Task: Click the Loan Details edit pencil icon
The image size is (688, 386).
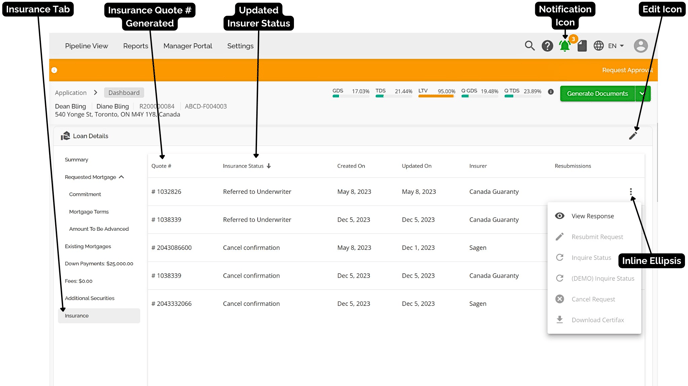Action: [x=633, y=136]
